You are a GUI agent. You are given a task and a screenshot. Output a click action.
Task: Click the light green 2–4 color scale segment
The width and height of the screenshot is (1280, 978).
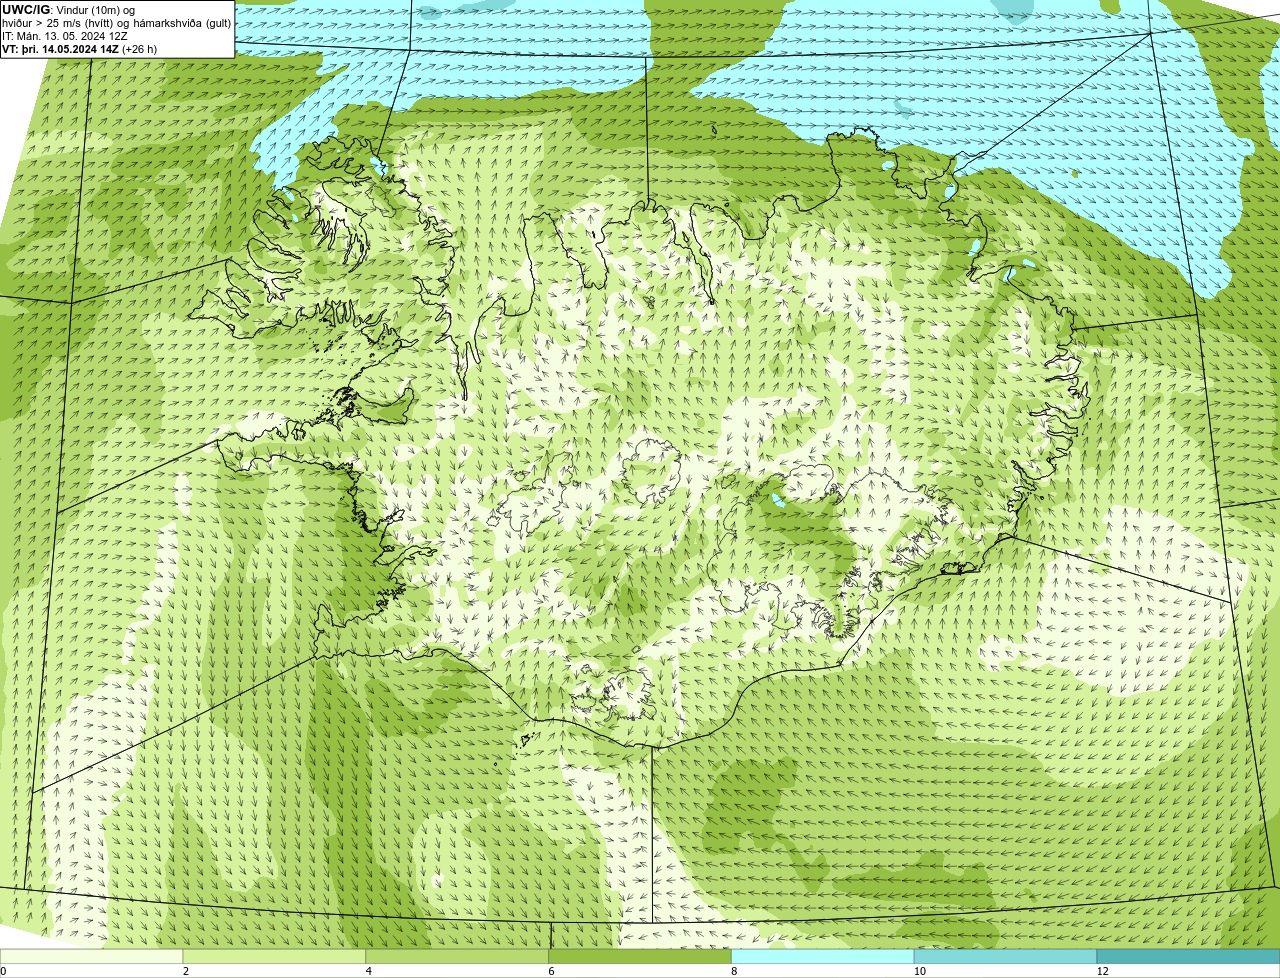click(x=275, y=956)
